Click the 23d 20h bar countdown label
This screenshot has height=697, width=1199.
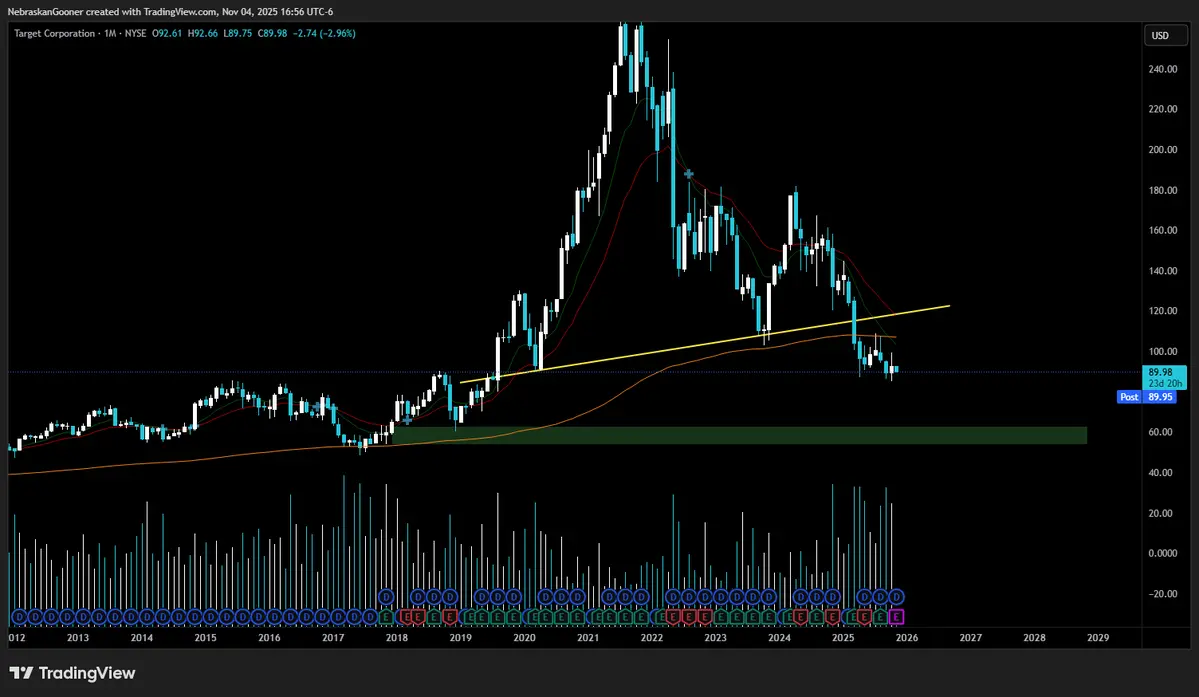coord(1165,383)
